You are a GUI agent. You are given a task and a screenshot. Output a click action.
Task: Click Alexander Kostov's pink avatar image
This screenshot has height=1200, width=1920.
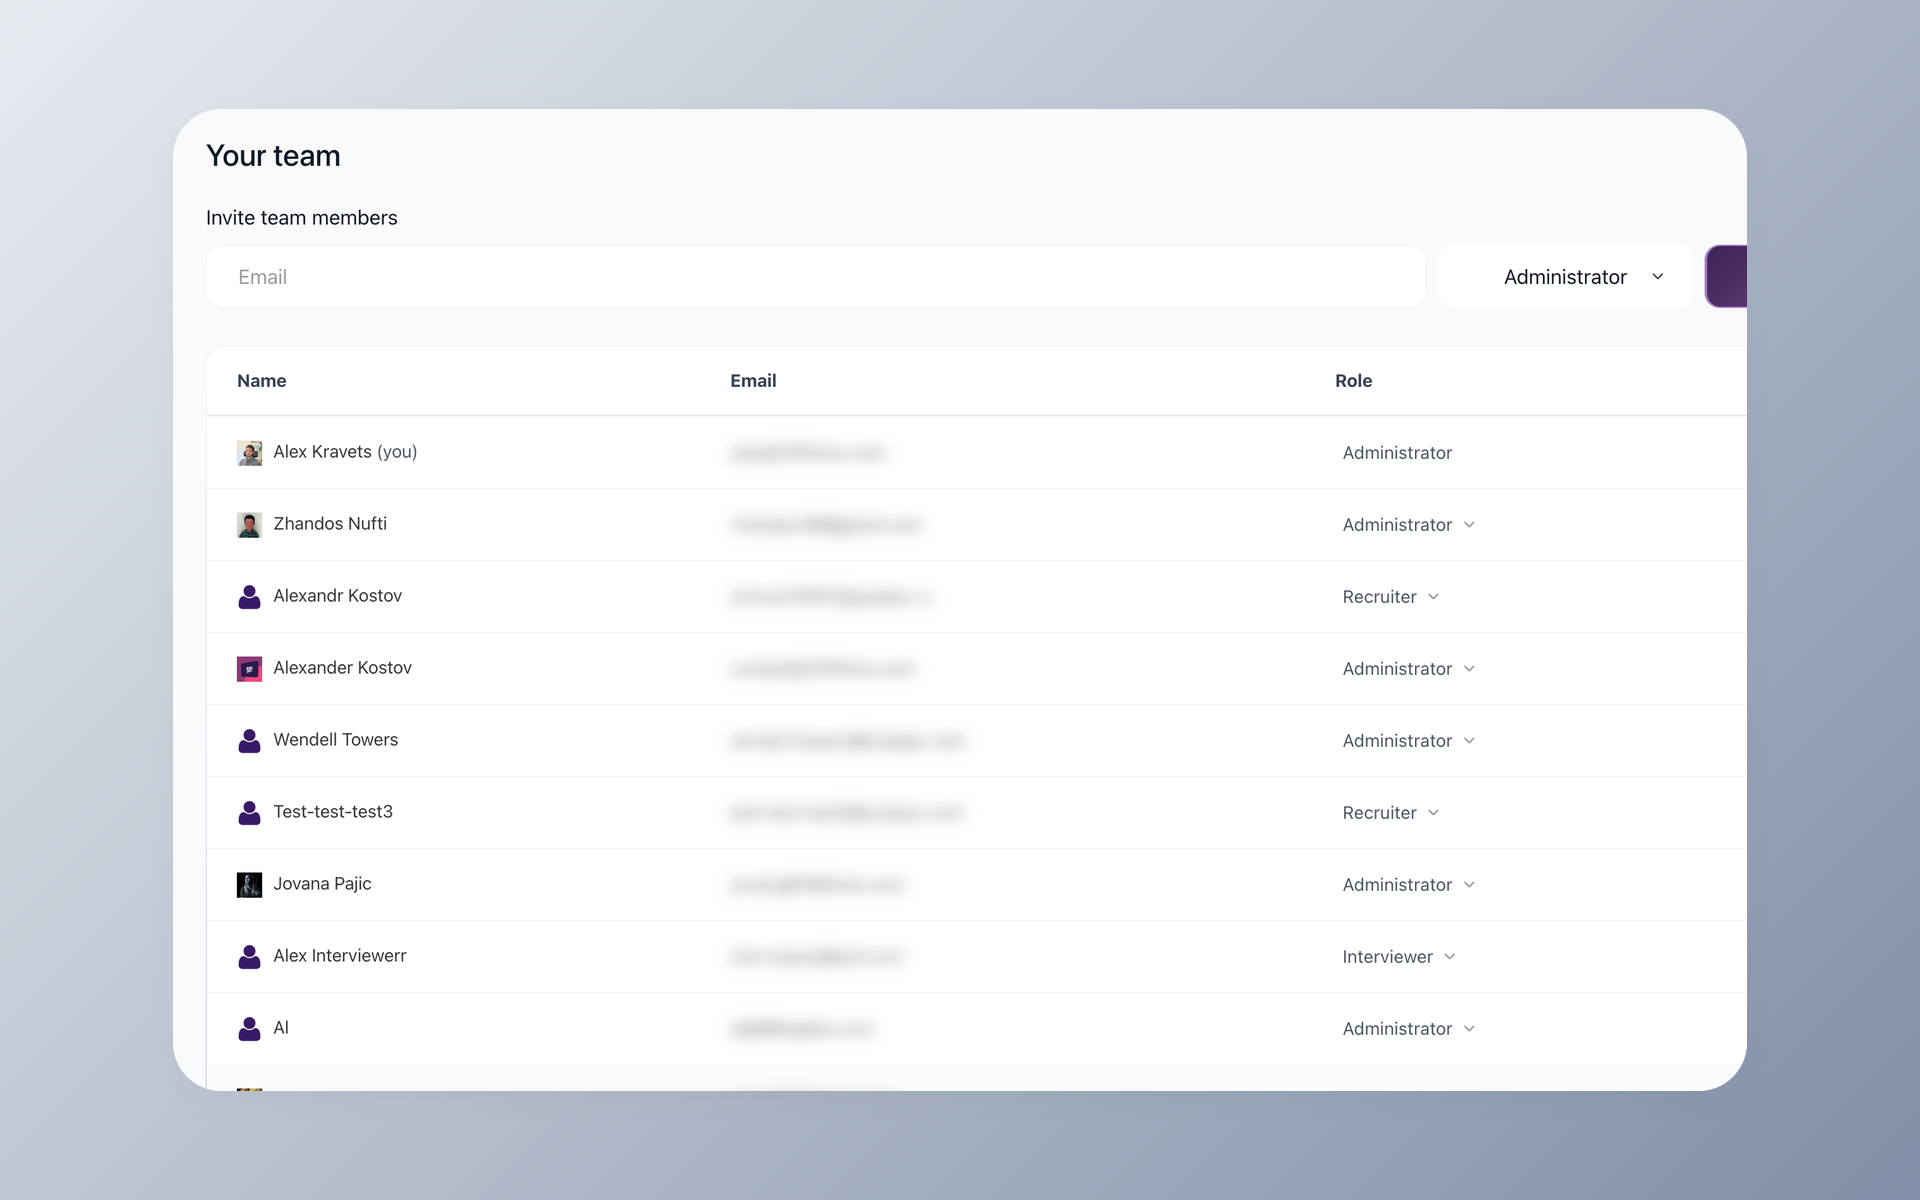249,669
